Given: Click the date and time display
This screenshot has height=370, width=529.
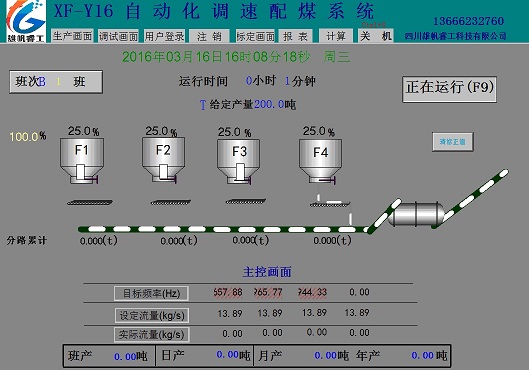Looking at the screenshot, I should [x=235, y=57].
